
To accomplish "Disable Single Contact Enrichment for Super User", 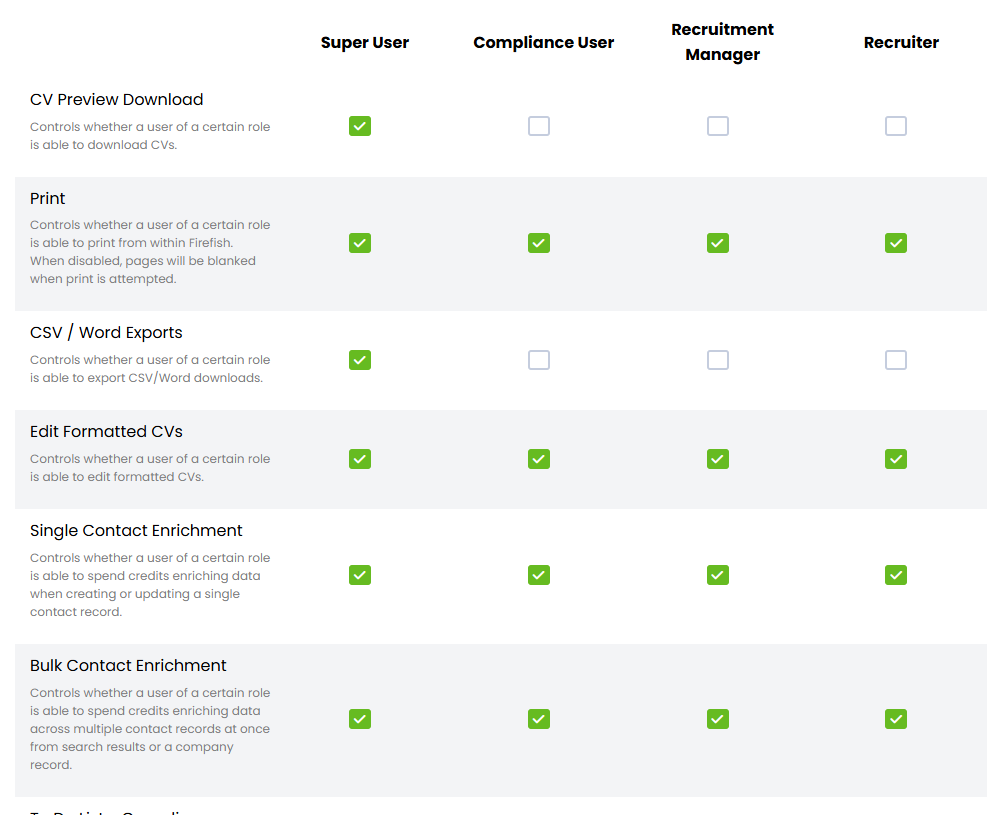I will 360,575.
